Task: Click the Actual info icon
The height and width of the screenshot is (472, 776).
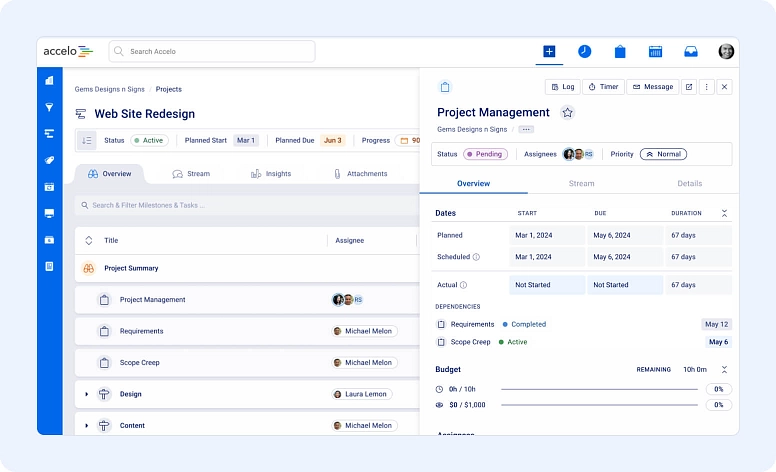Action: tap(463, 285)
